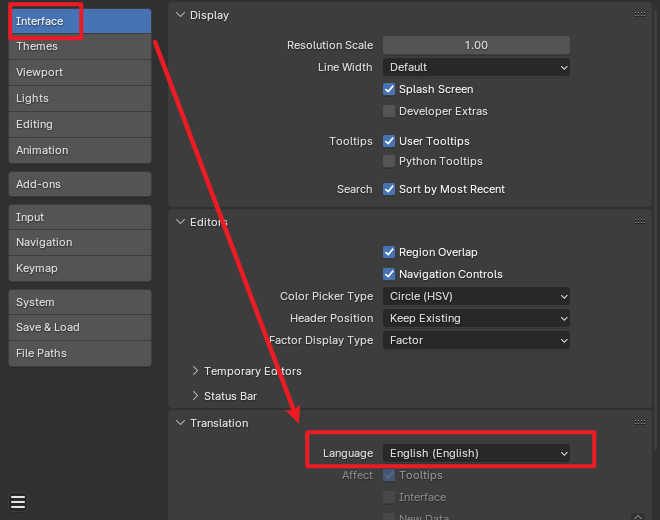Toggle the Splash Screen checkbox
Viewport: 660px width, 520px height.
click(x=390, y=89)
